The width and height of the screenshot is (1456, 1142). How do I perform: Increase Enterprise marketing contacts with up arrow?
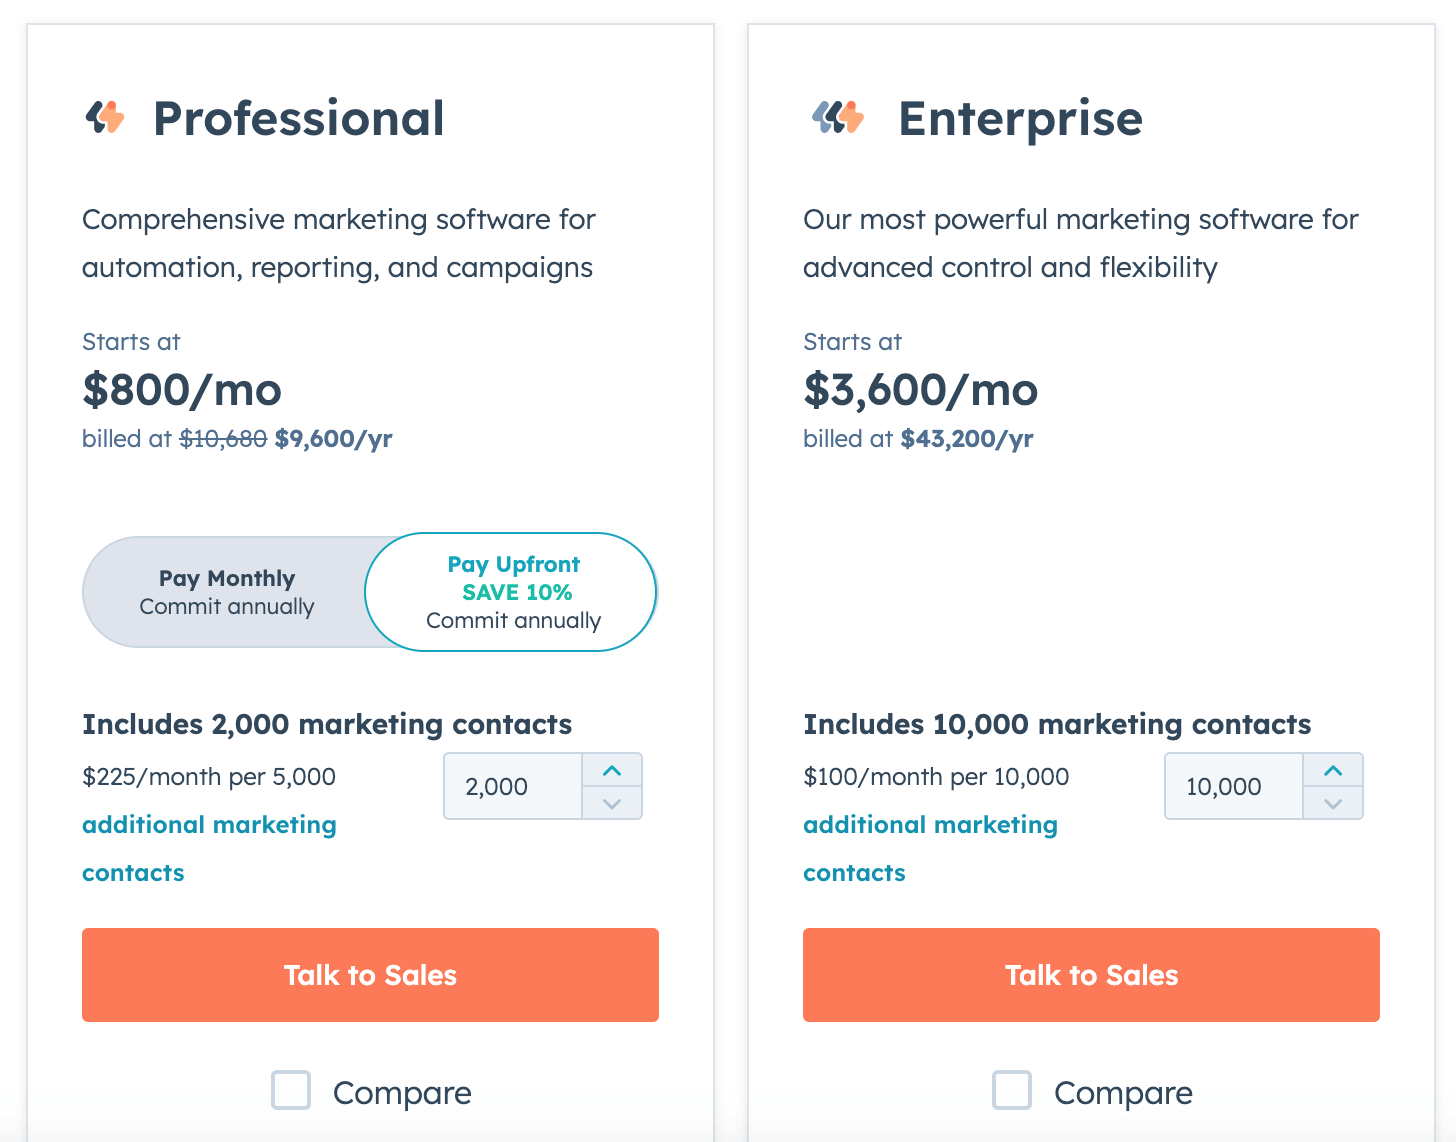tap(1333, 771)
